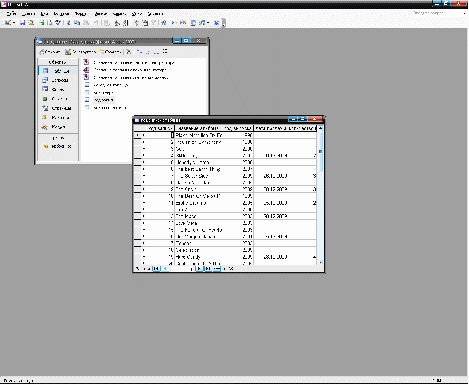This screenshot has height=385, width=469.
Task: Click the File Search icon in the toolbar
Action: pyautogui.click(x=31, y=23)
